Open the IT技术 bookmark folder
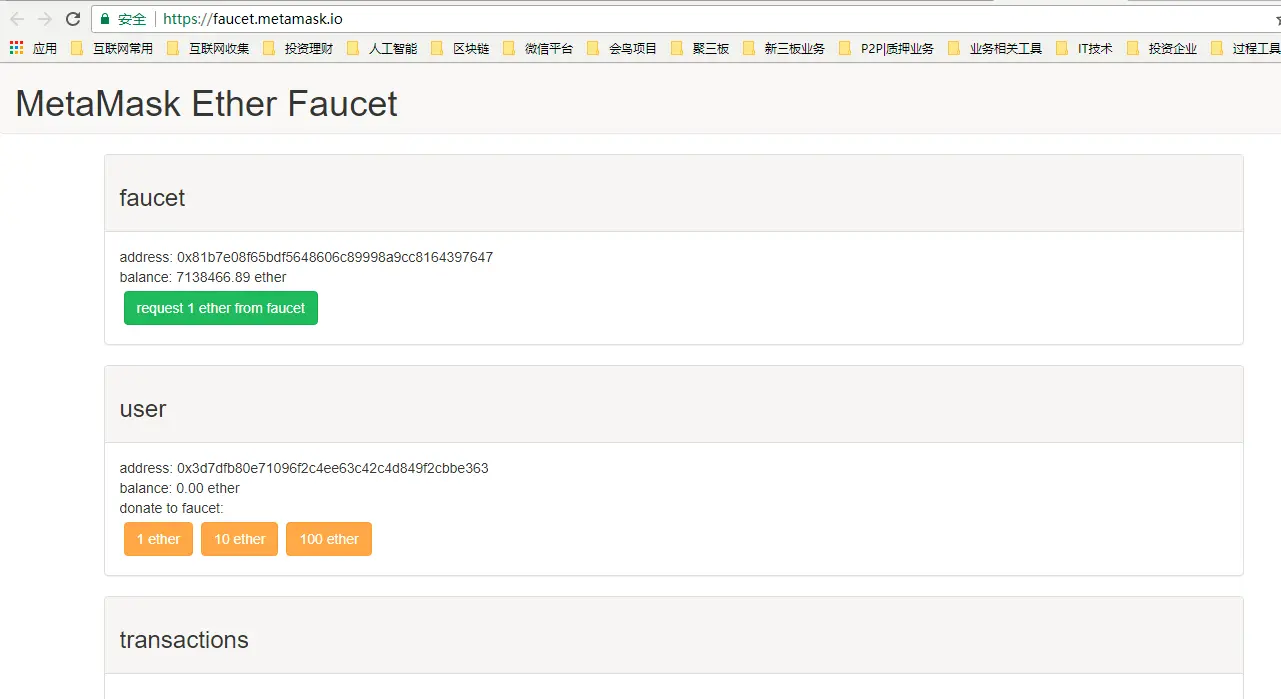 1085,48
